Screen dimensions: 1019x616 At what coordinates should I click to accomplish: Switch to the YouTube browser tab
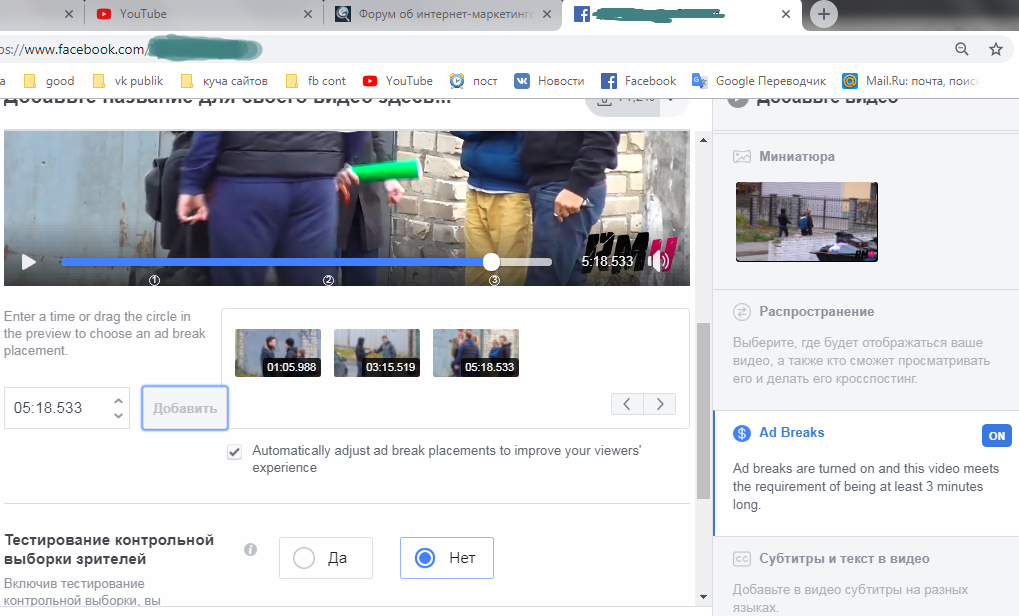pos(201,14)
